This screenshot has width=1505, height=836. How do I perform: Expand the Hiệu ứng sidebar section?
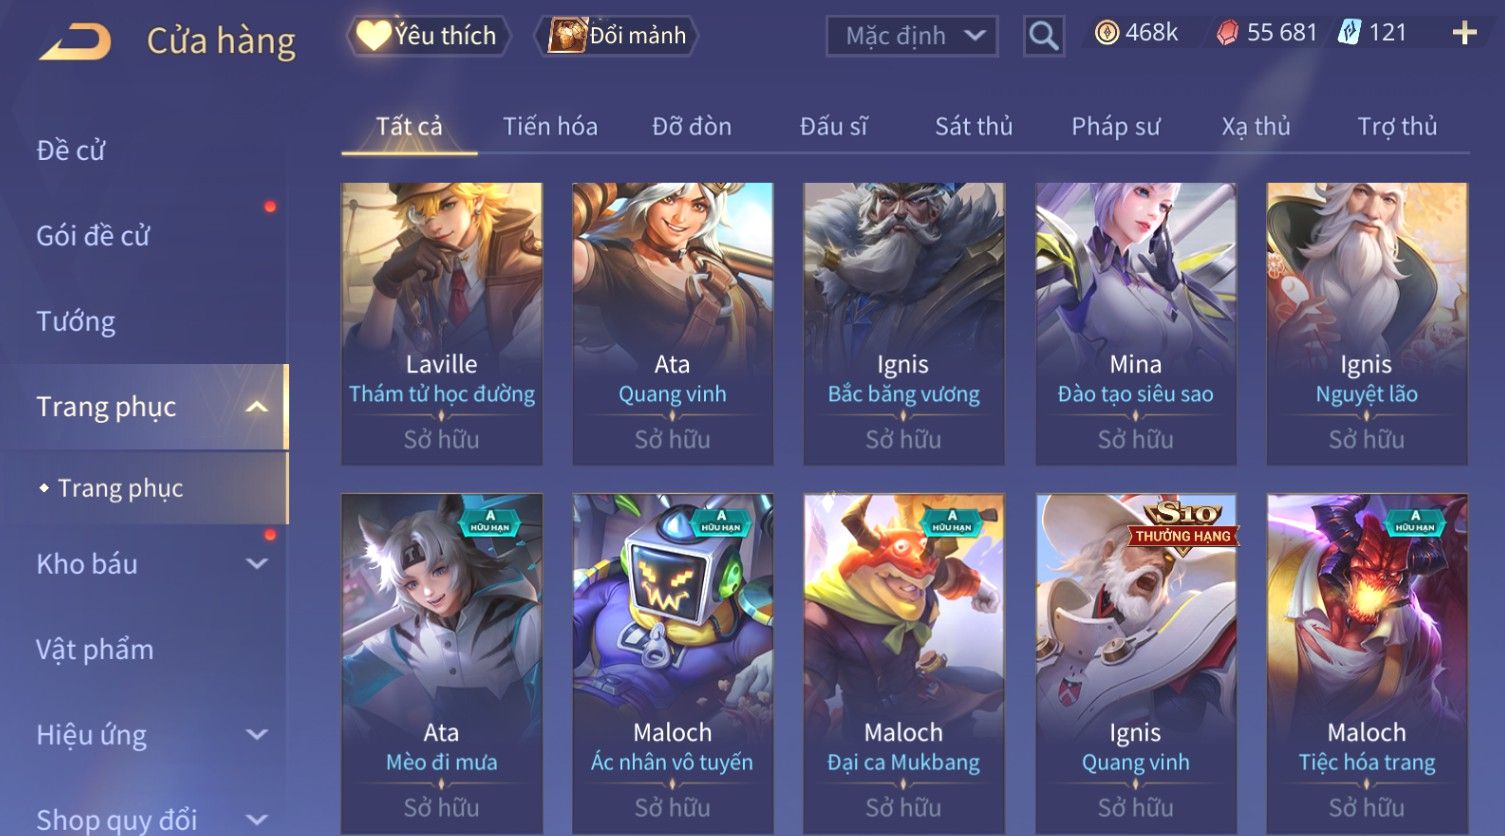[x=257, y=735]
